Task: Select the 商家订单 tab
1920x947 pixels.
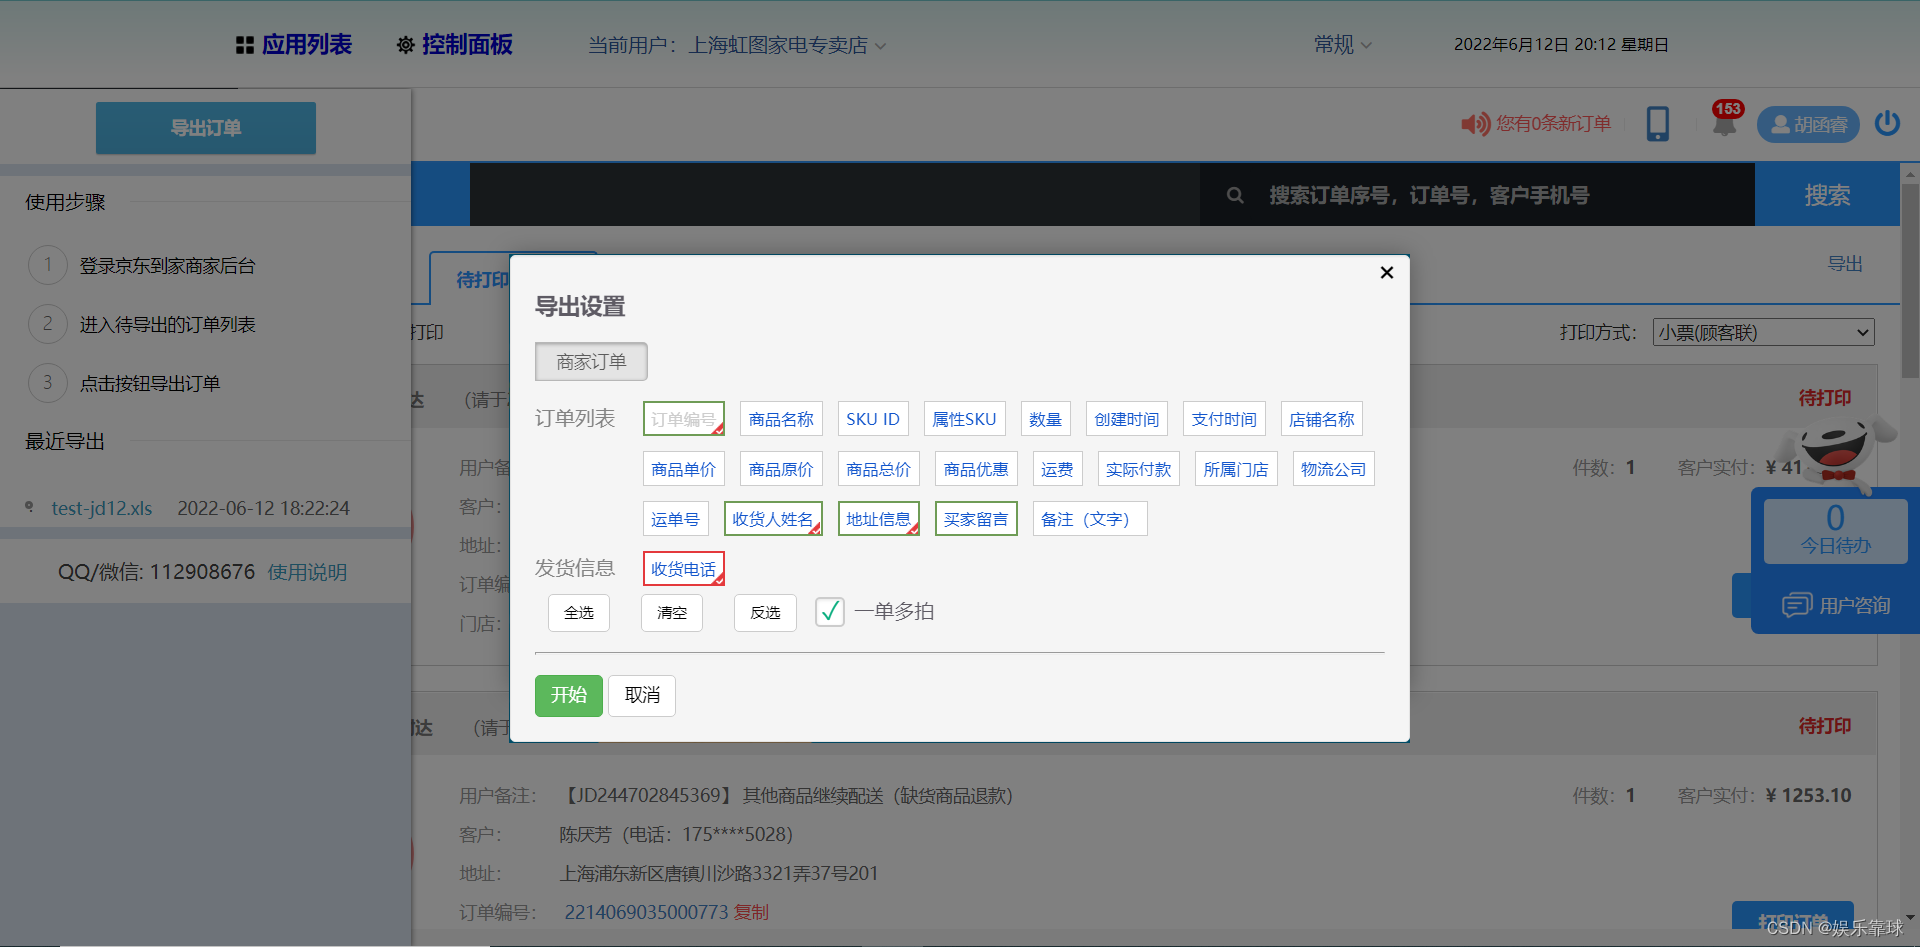Action: coord(591,362)
